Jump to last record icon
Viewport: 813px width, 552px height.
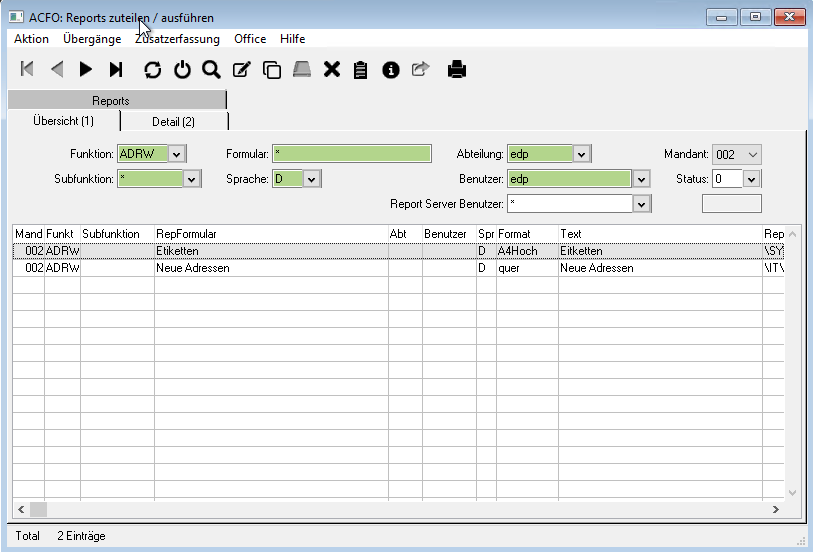point(116,69)
